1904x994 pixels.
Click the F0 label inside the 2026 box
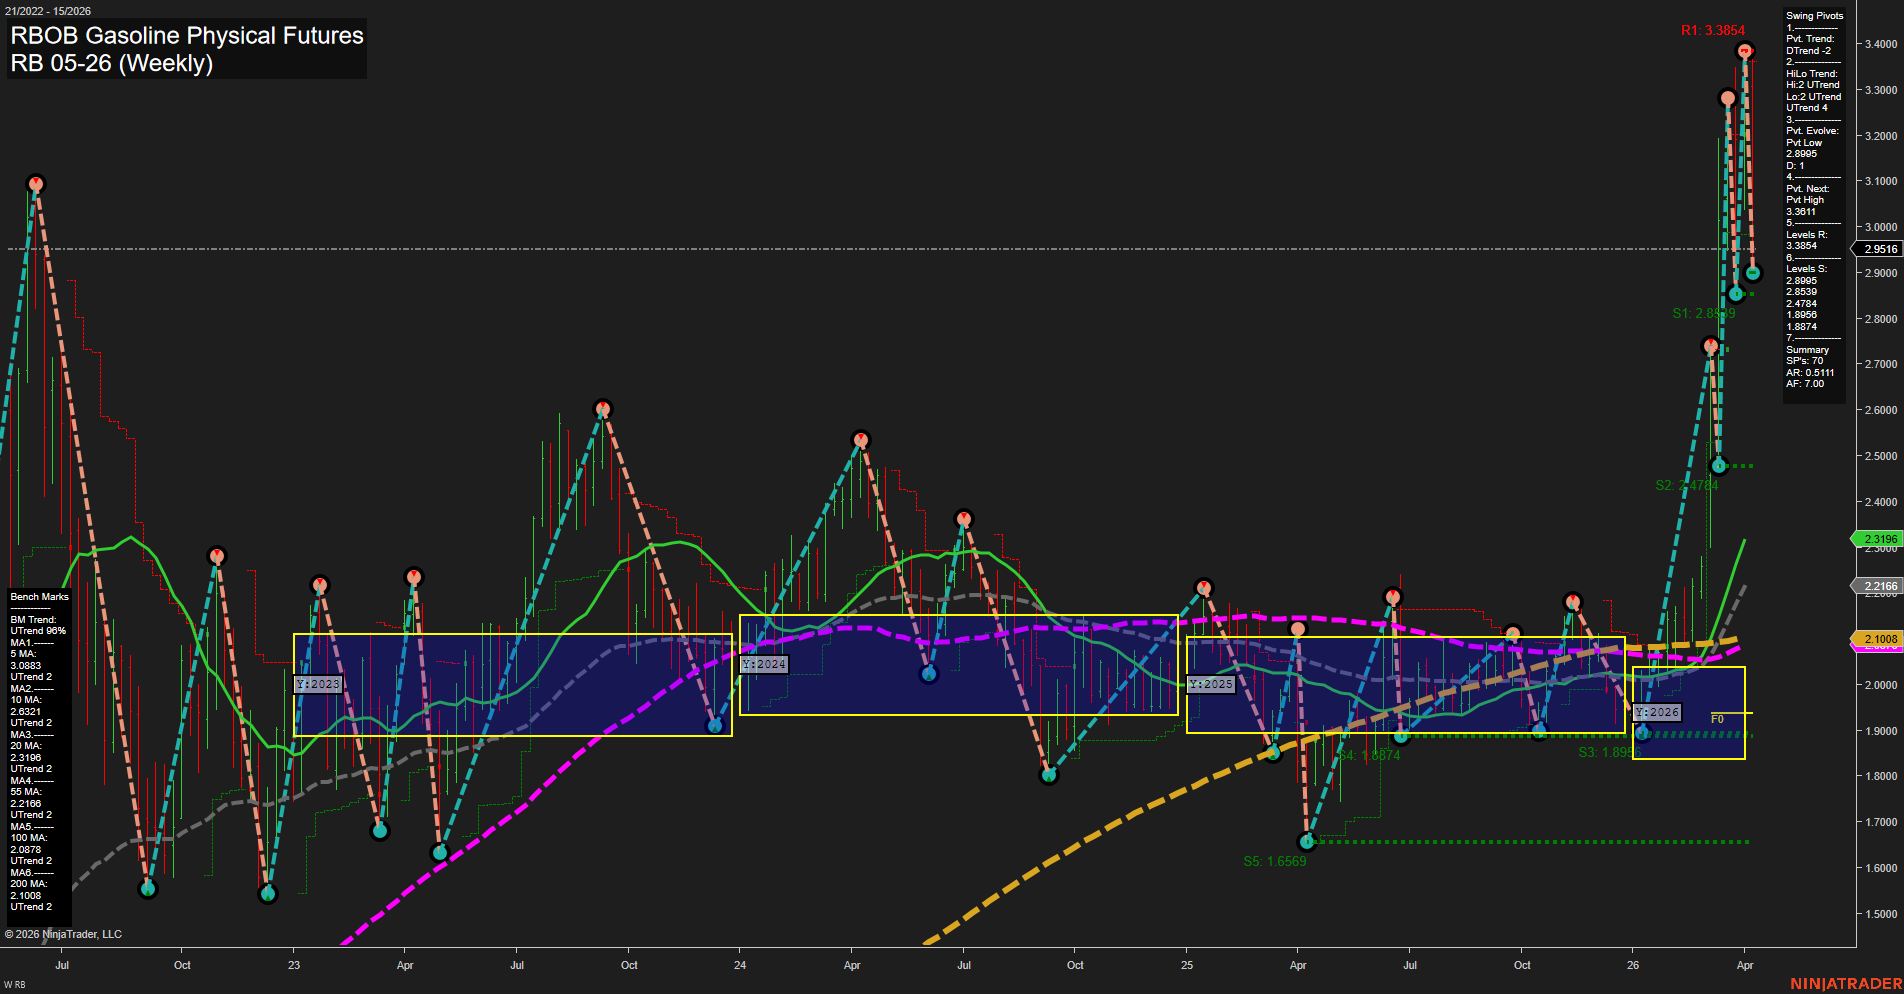click(x=1717, y=717)
